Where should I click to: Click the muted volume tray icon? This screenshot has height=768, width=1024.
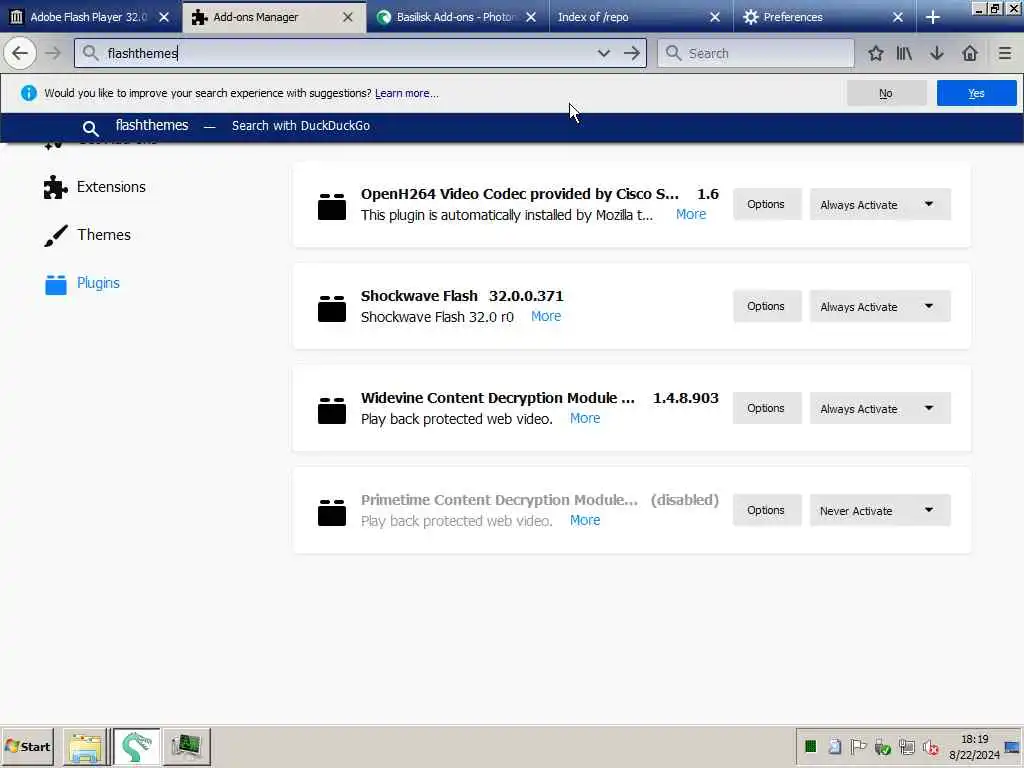point(931,746)
